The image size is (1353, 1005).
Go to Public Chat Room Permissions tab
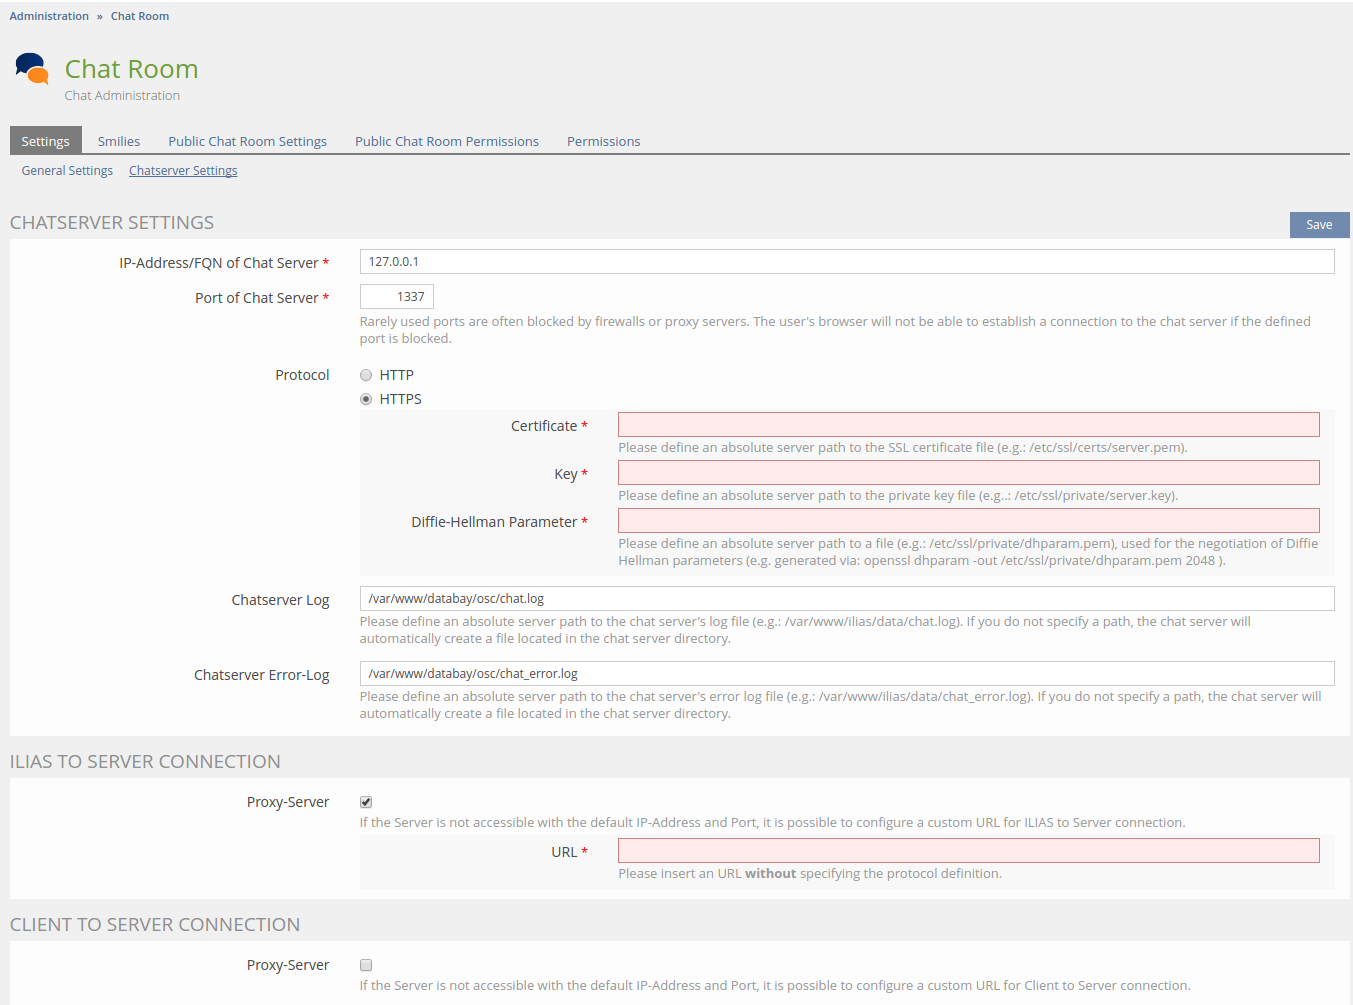tap(446, 141)
